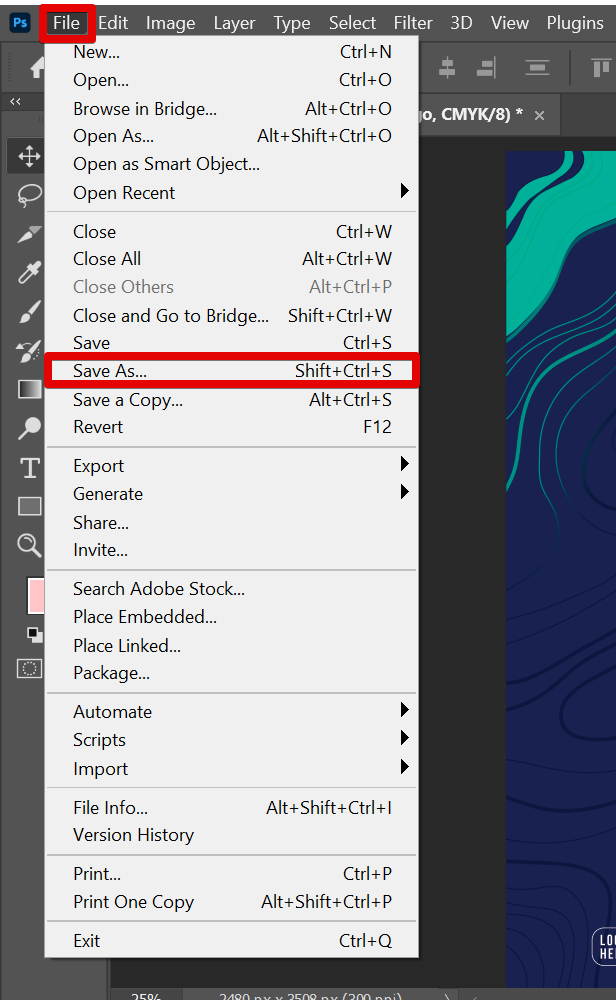Viewport: 616px width, 1000px height.
Task: Activate the Zoom tool
Action: click(29, 545)
